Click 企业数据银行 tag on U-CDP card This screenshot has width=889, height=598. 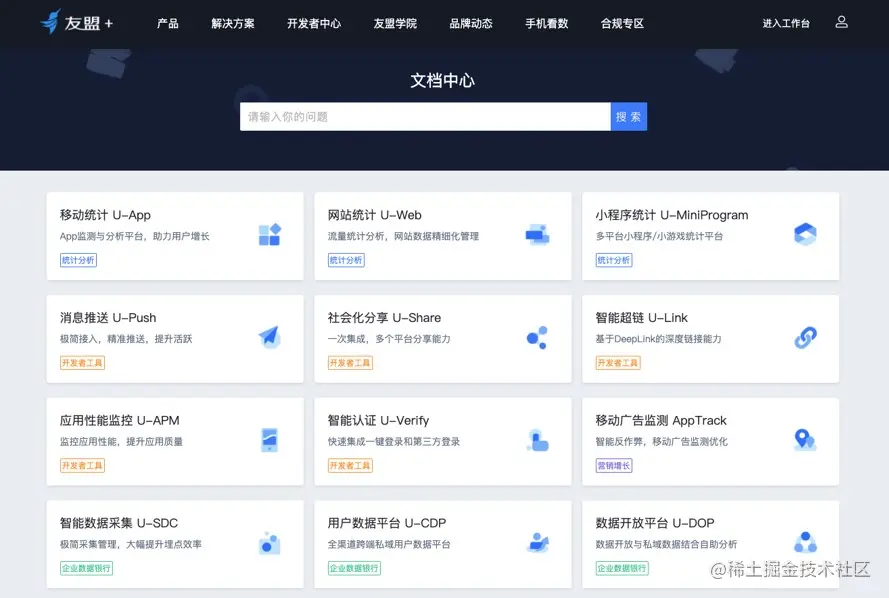click(x=354, y=568)
